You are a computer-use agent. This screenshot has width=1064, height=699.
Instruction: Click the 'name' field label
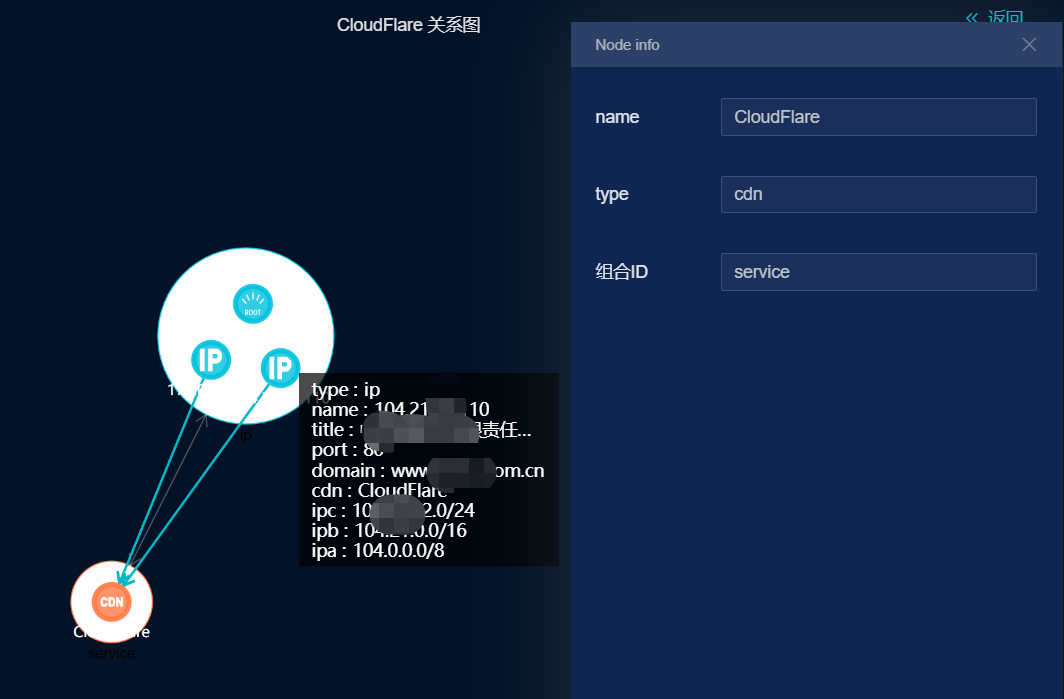coord(617,117)
